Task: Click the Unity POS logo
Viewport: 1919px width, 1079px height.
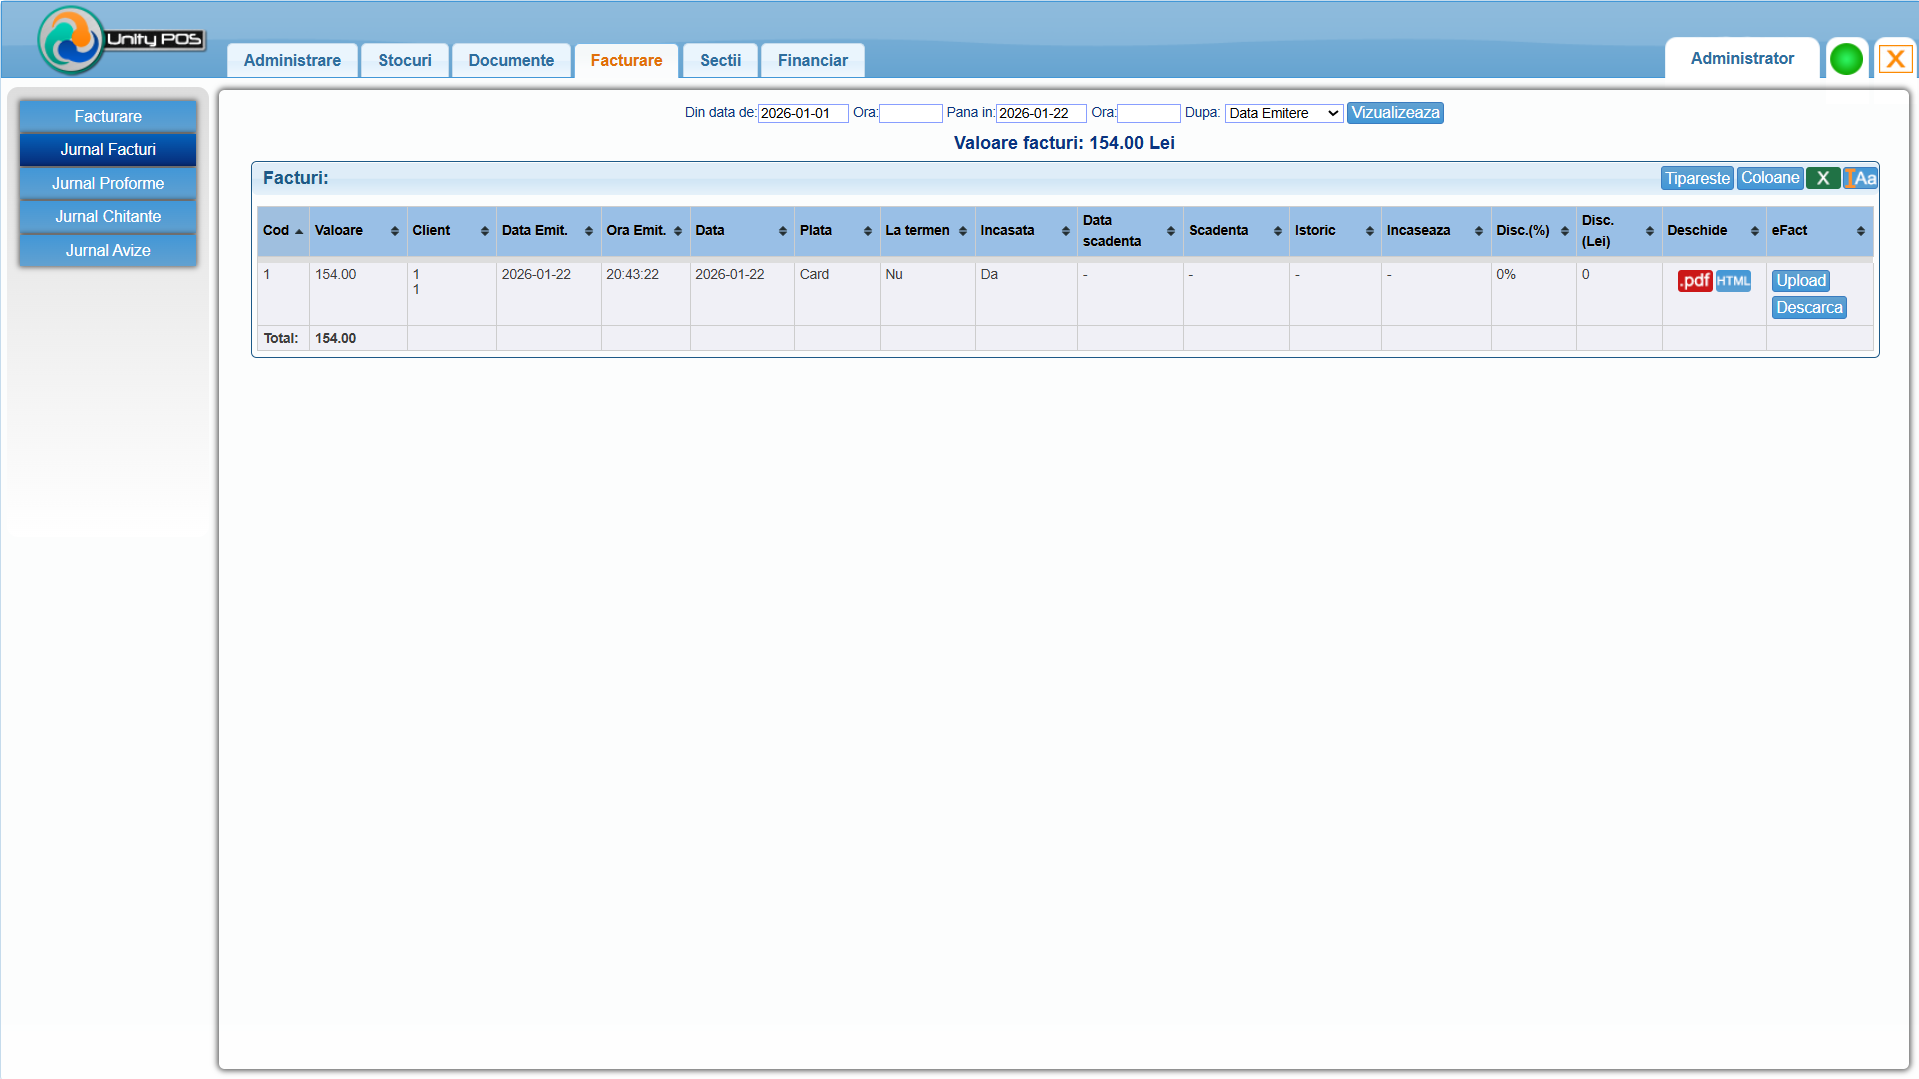Action: coord(120,40)
